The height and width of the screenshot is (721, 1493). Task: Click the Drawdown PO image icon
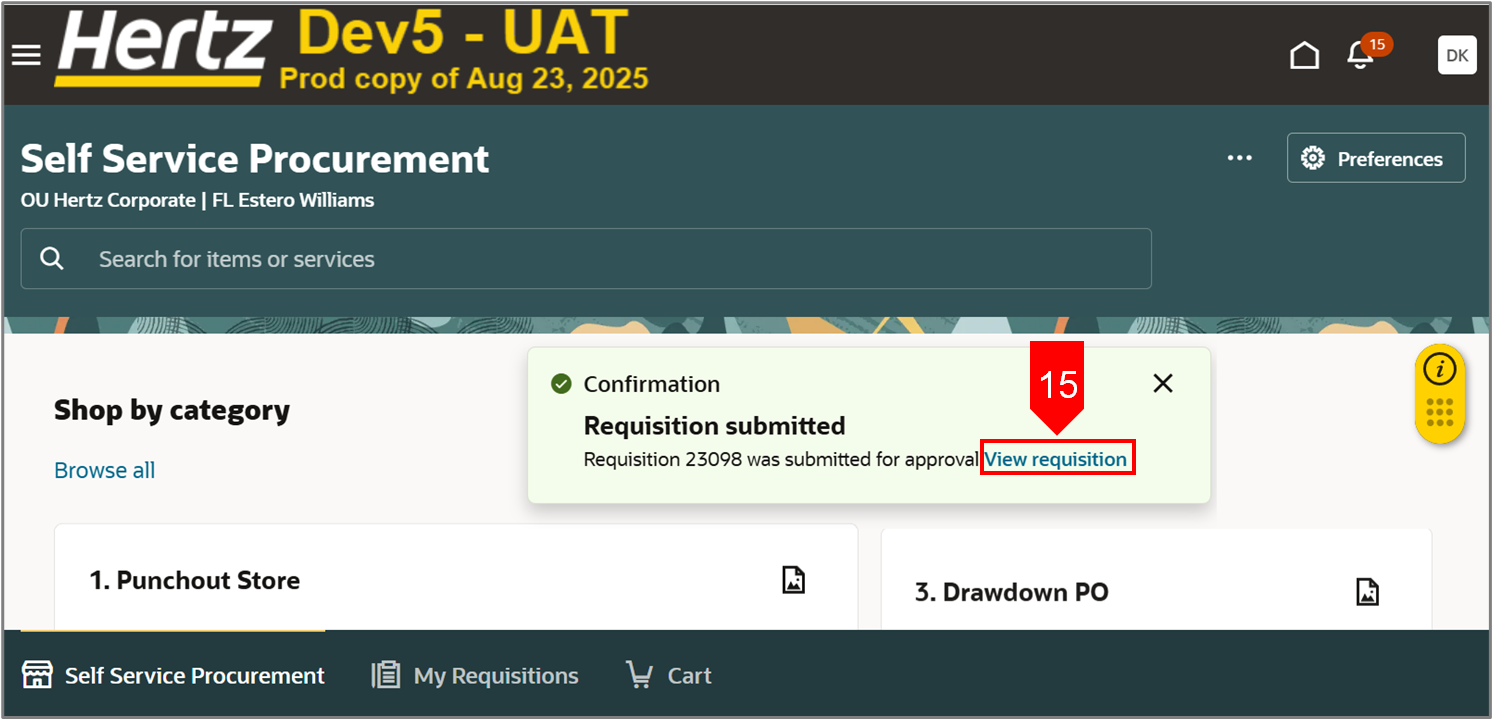(x=1367, y=592)
